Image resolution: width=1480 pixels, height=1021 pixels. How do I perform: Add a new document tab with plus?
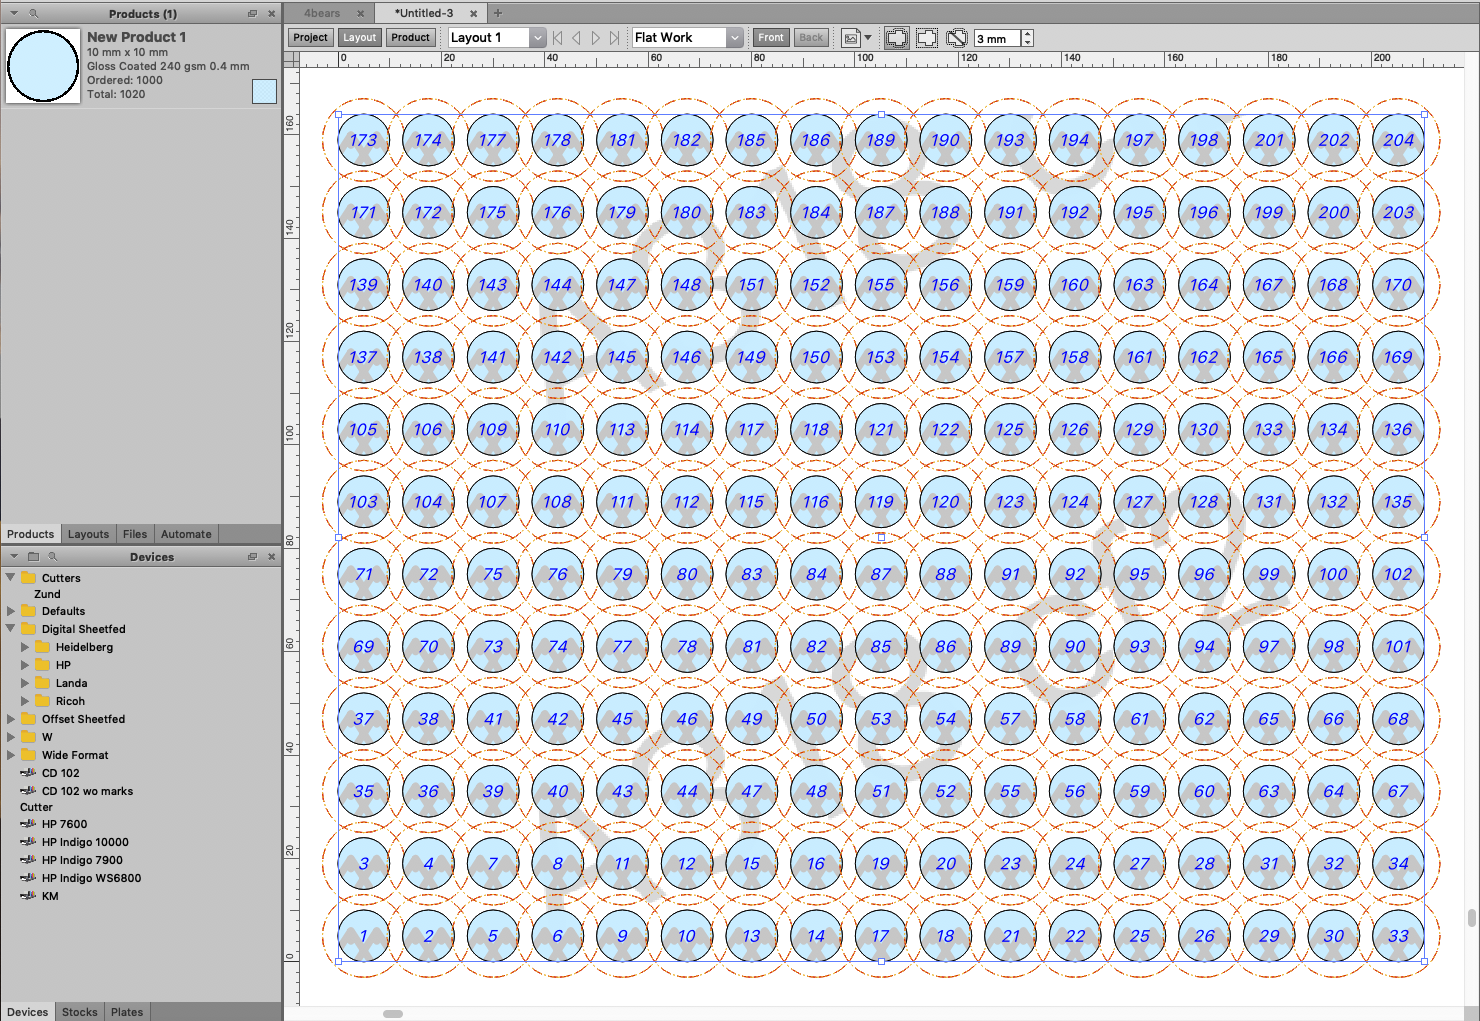coord(498,13)
